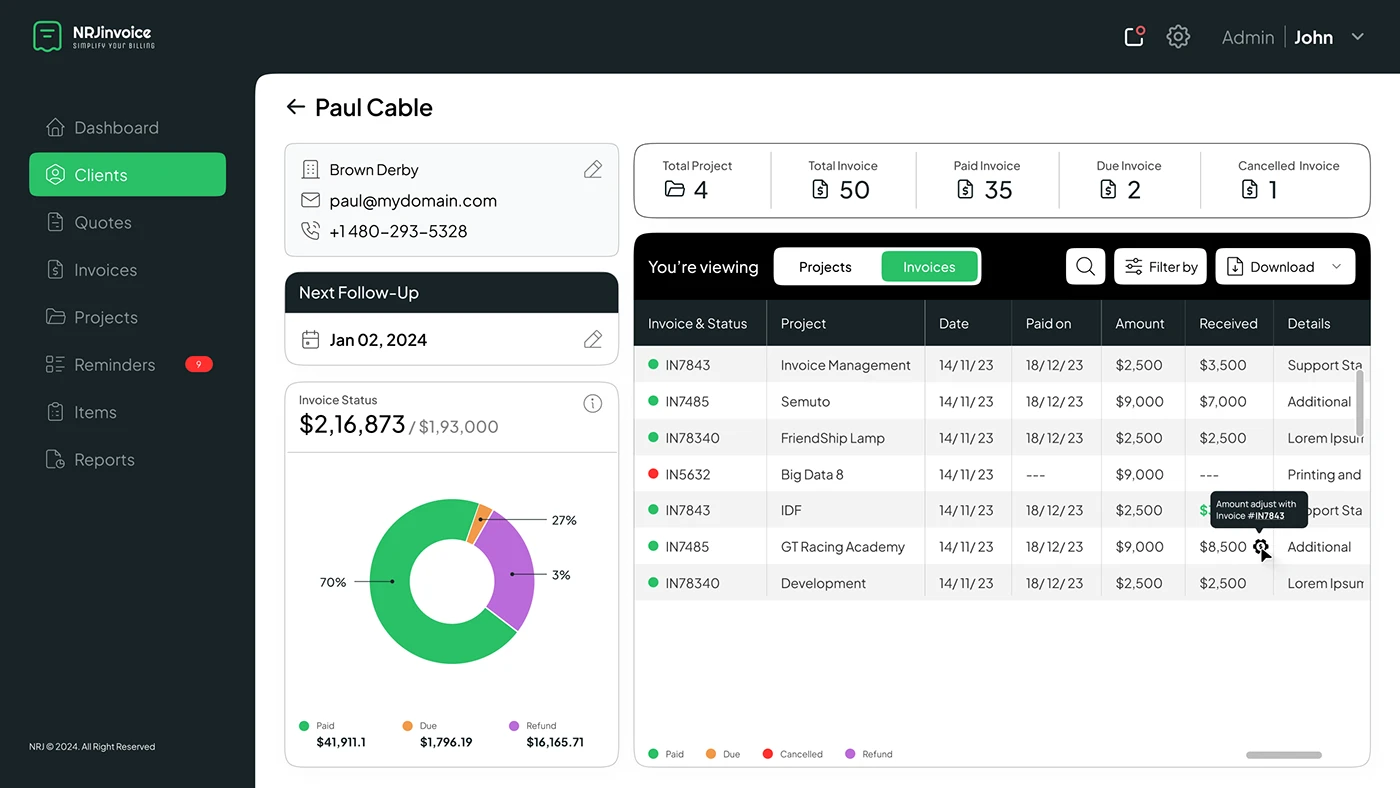Viewport: 1400px width, 788px height.
Task: Click the Invoice & Status column header
Action: [698, 324]
